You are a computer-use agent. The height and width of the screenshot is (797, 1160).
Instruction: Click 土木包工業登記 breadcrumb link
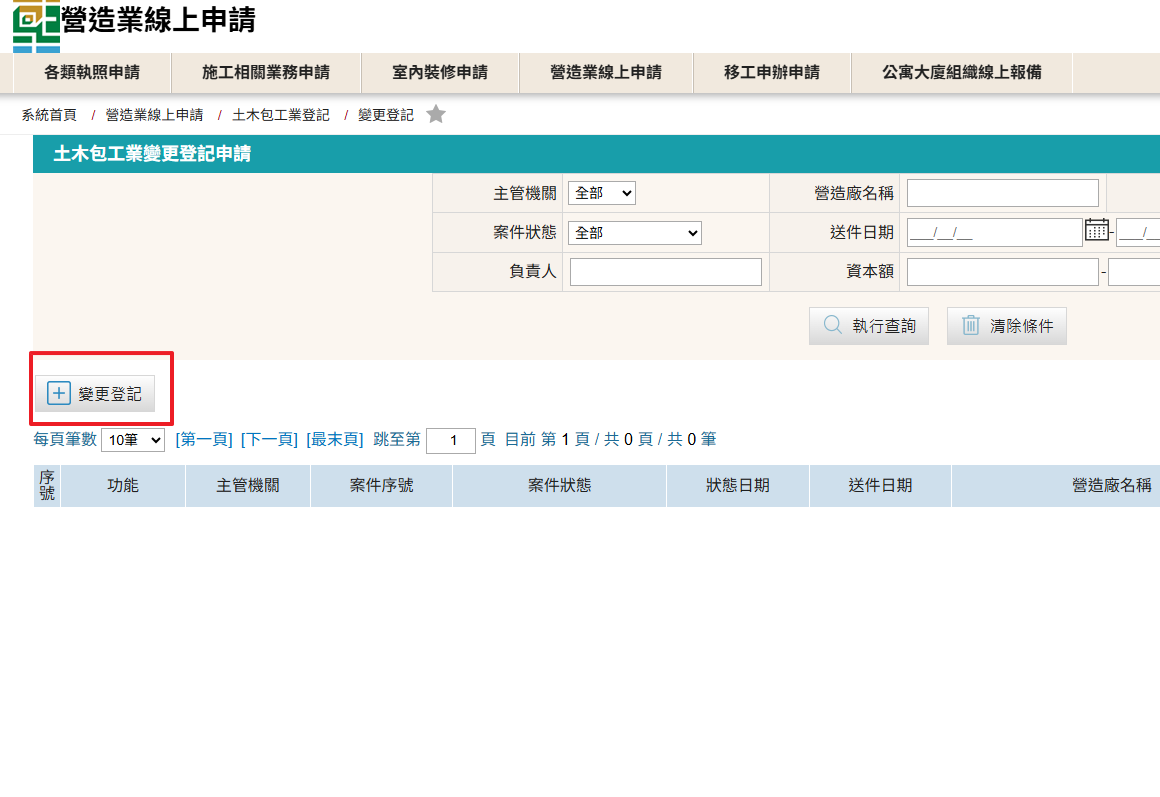tap(280, 115)
